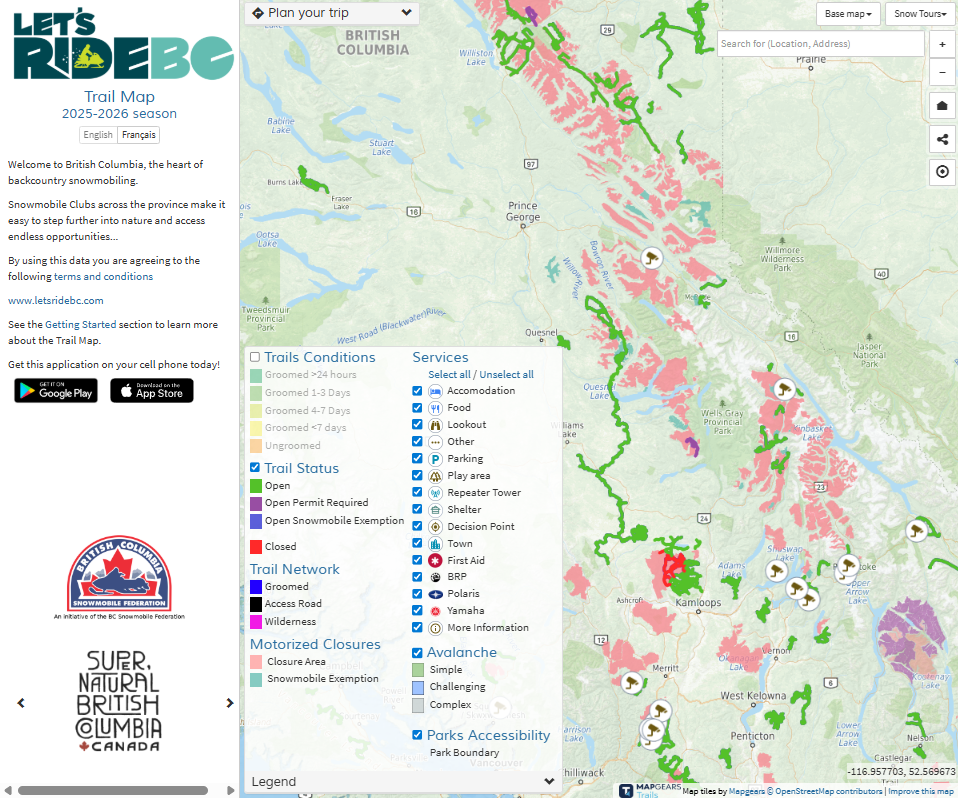Uncheck the Parks Accessibility checkbox
Image resolution: width=958 pixels, height=802 pixels.
point(417,737)
